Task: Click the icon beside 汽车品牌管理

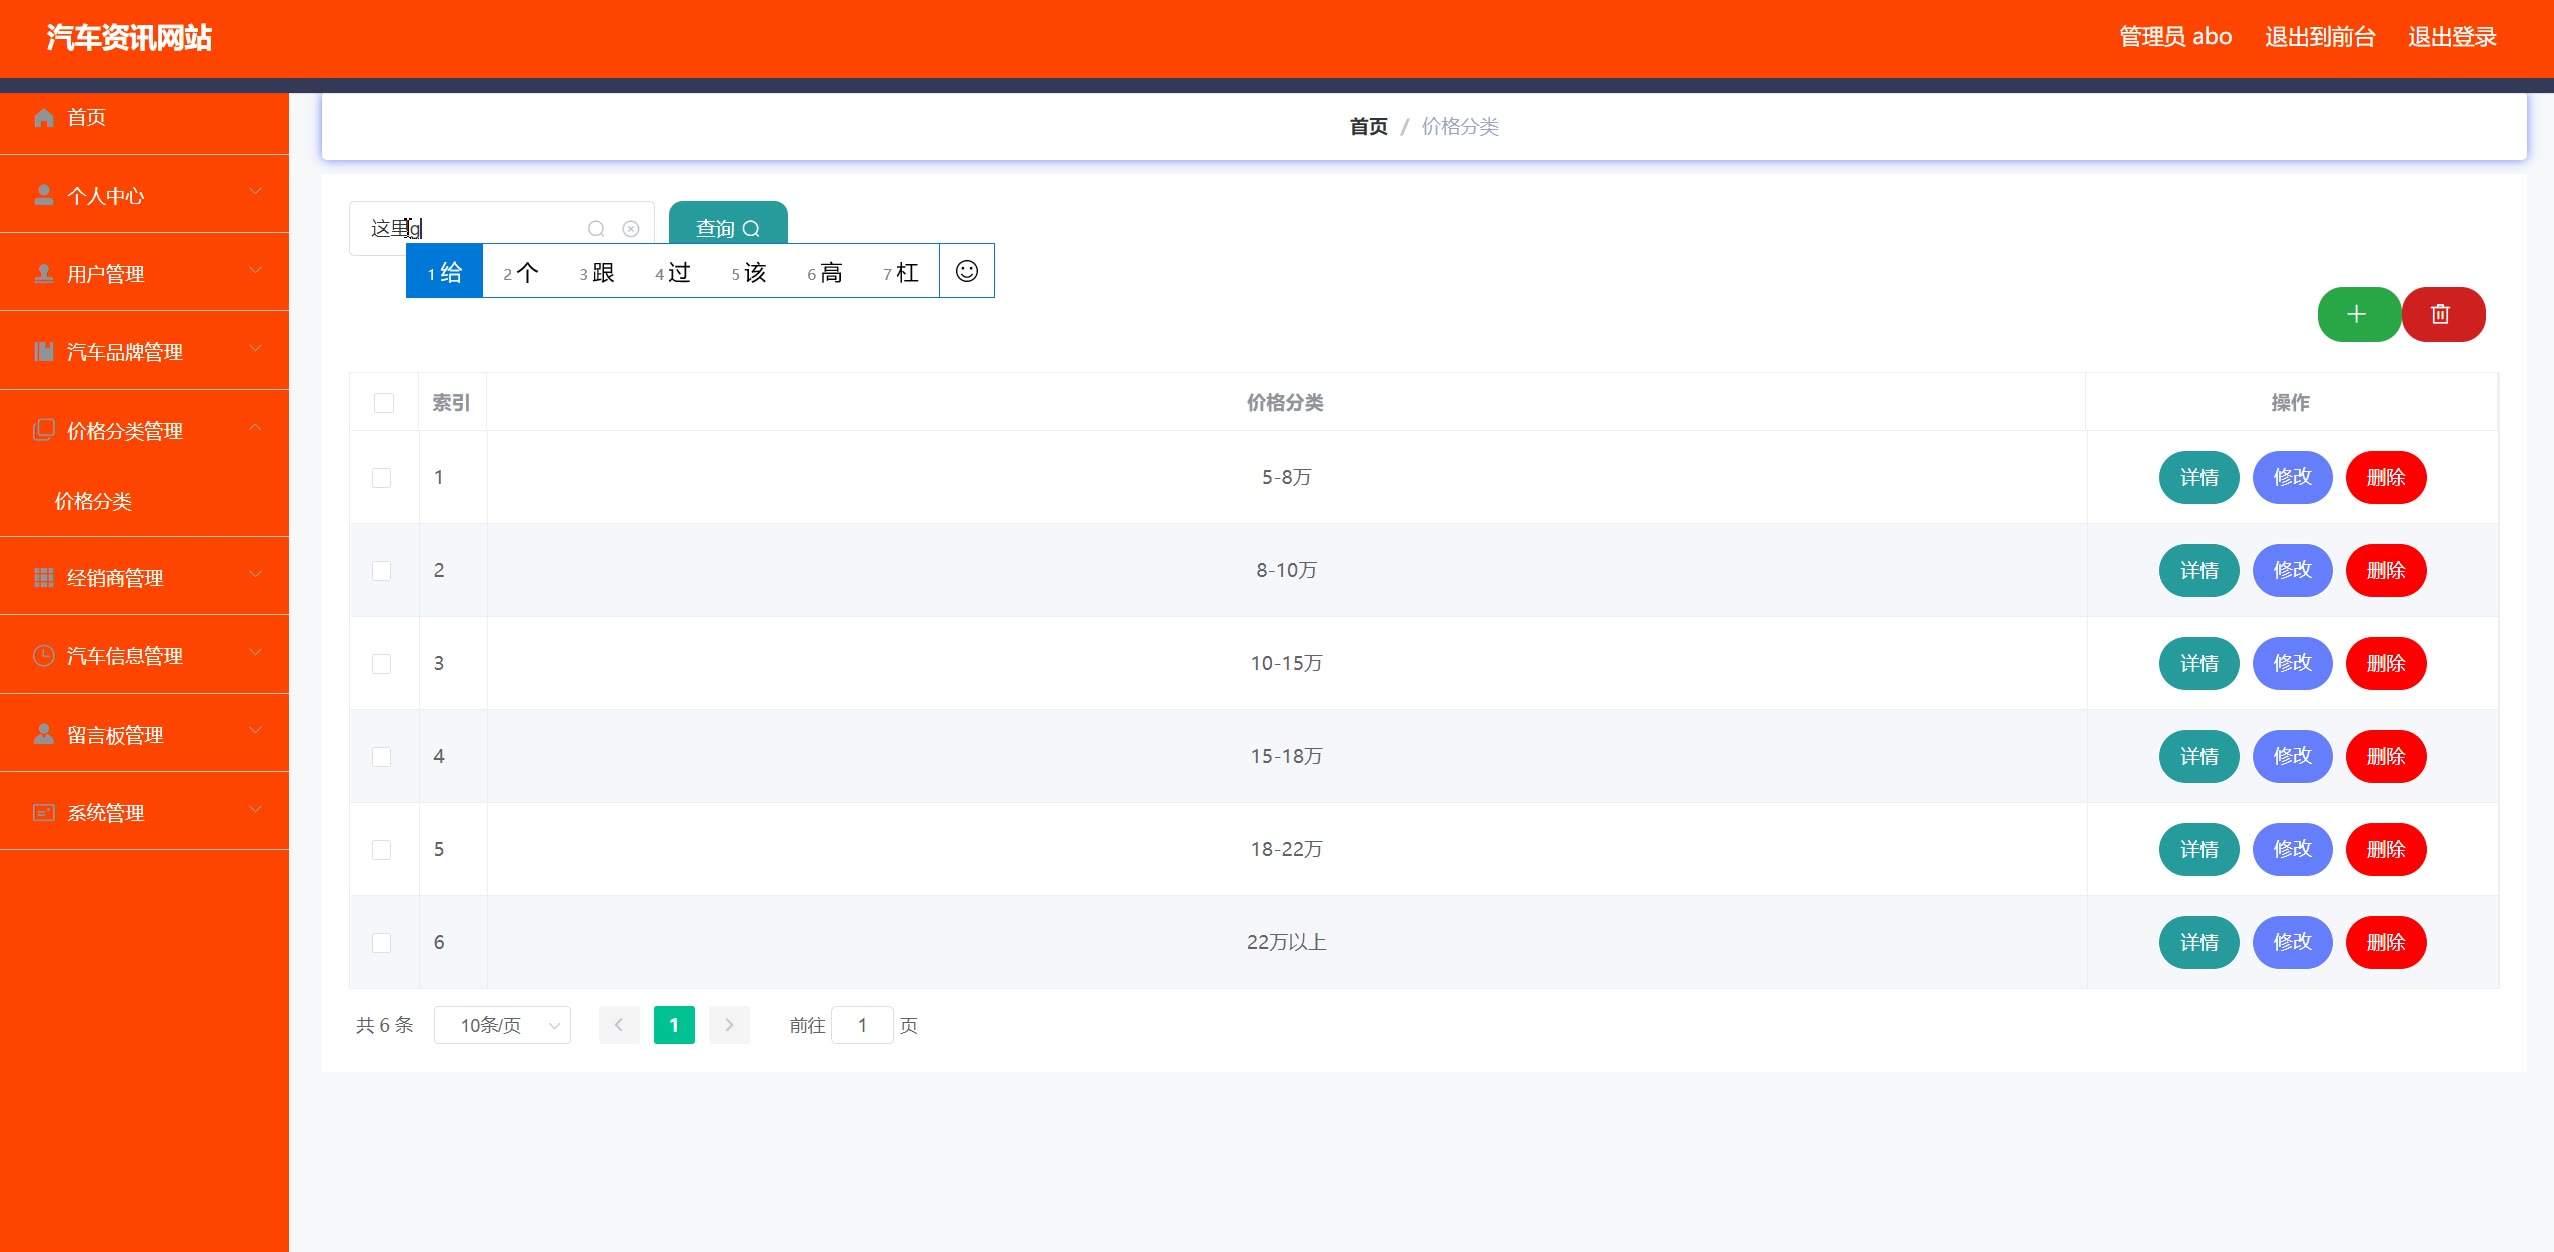Action: 44,351
